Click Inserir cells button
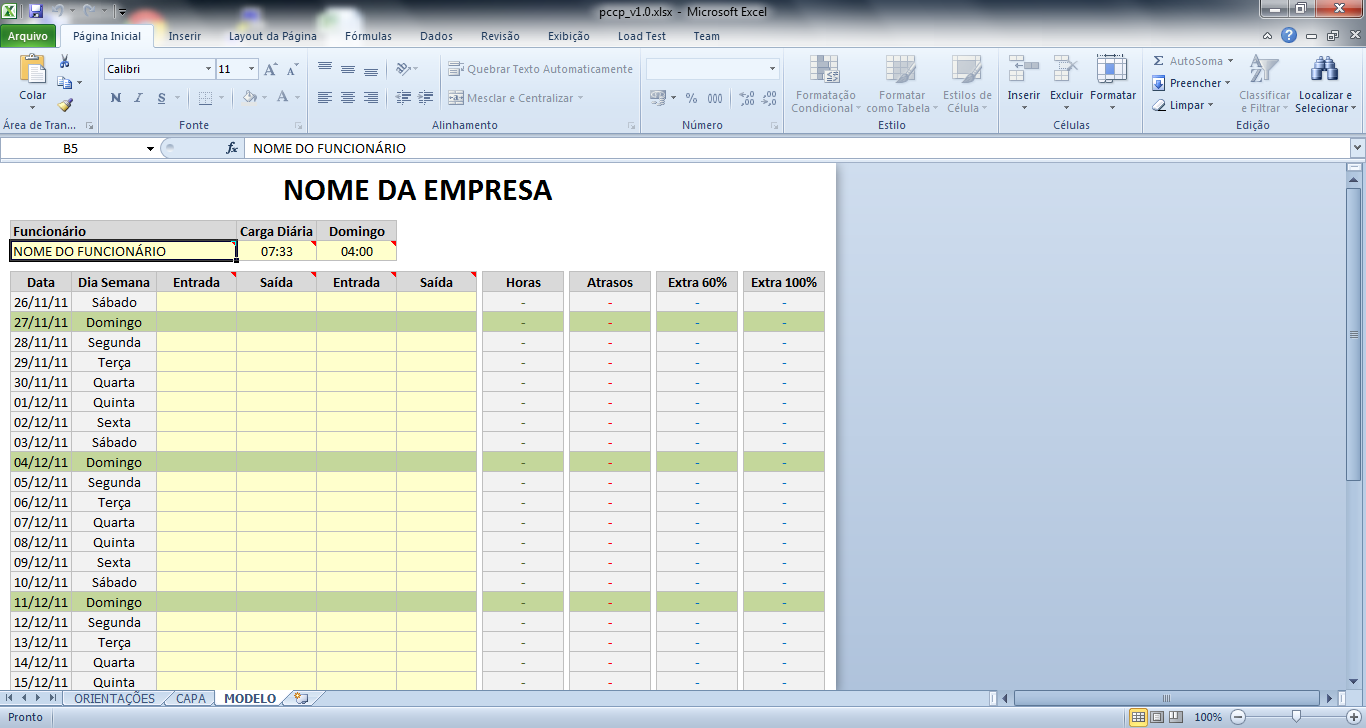This screenshot has width=1366, height=728. [1023, 84]
